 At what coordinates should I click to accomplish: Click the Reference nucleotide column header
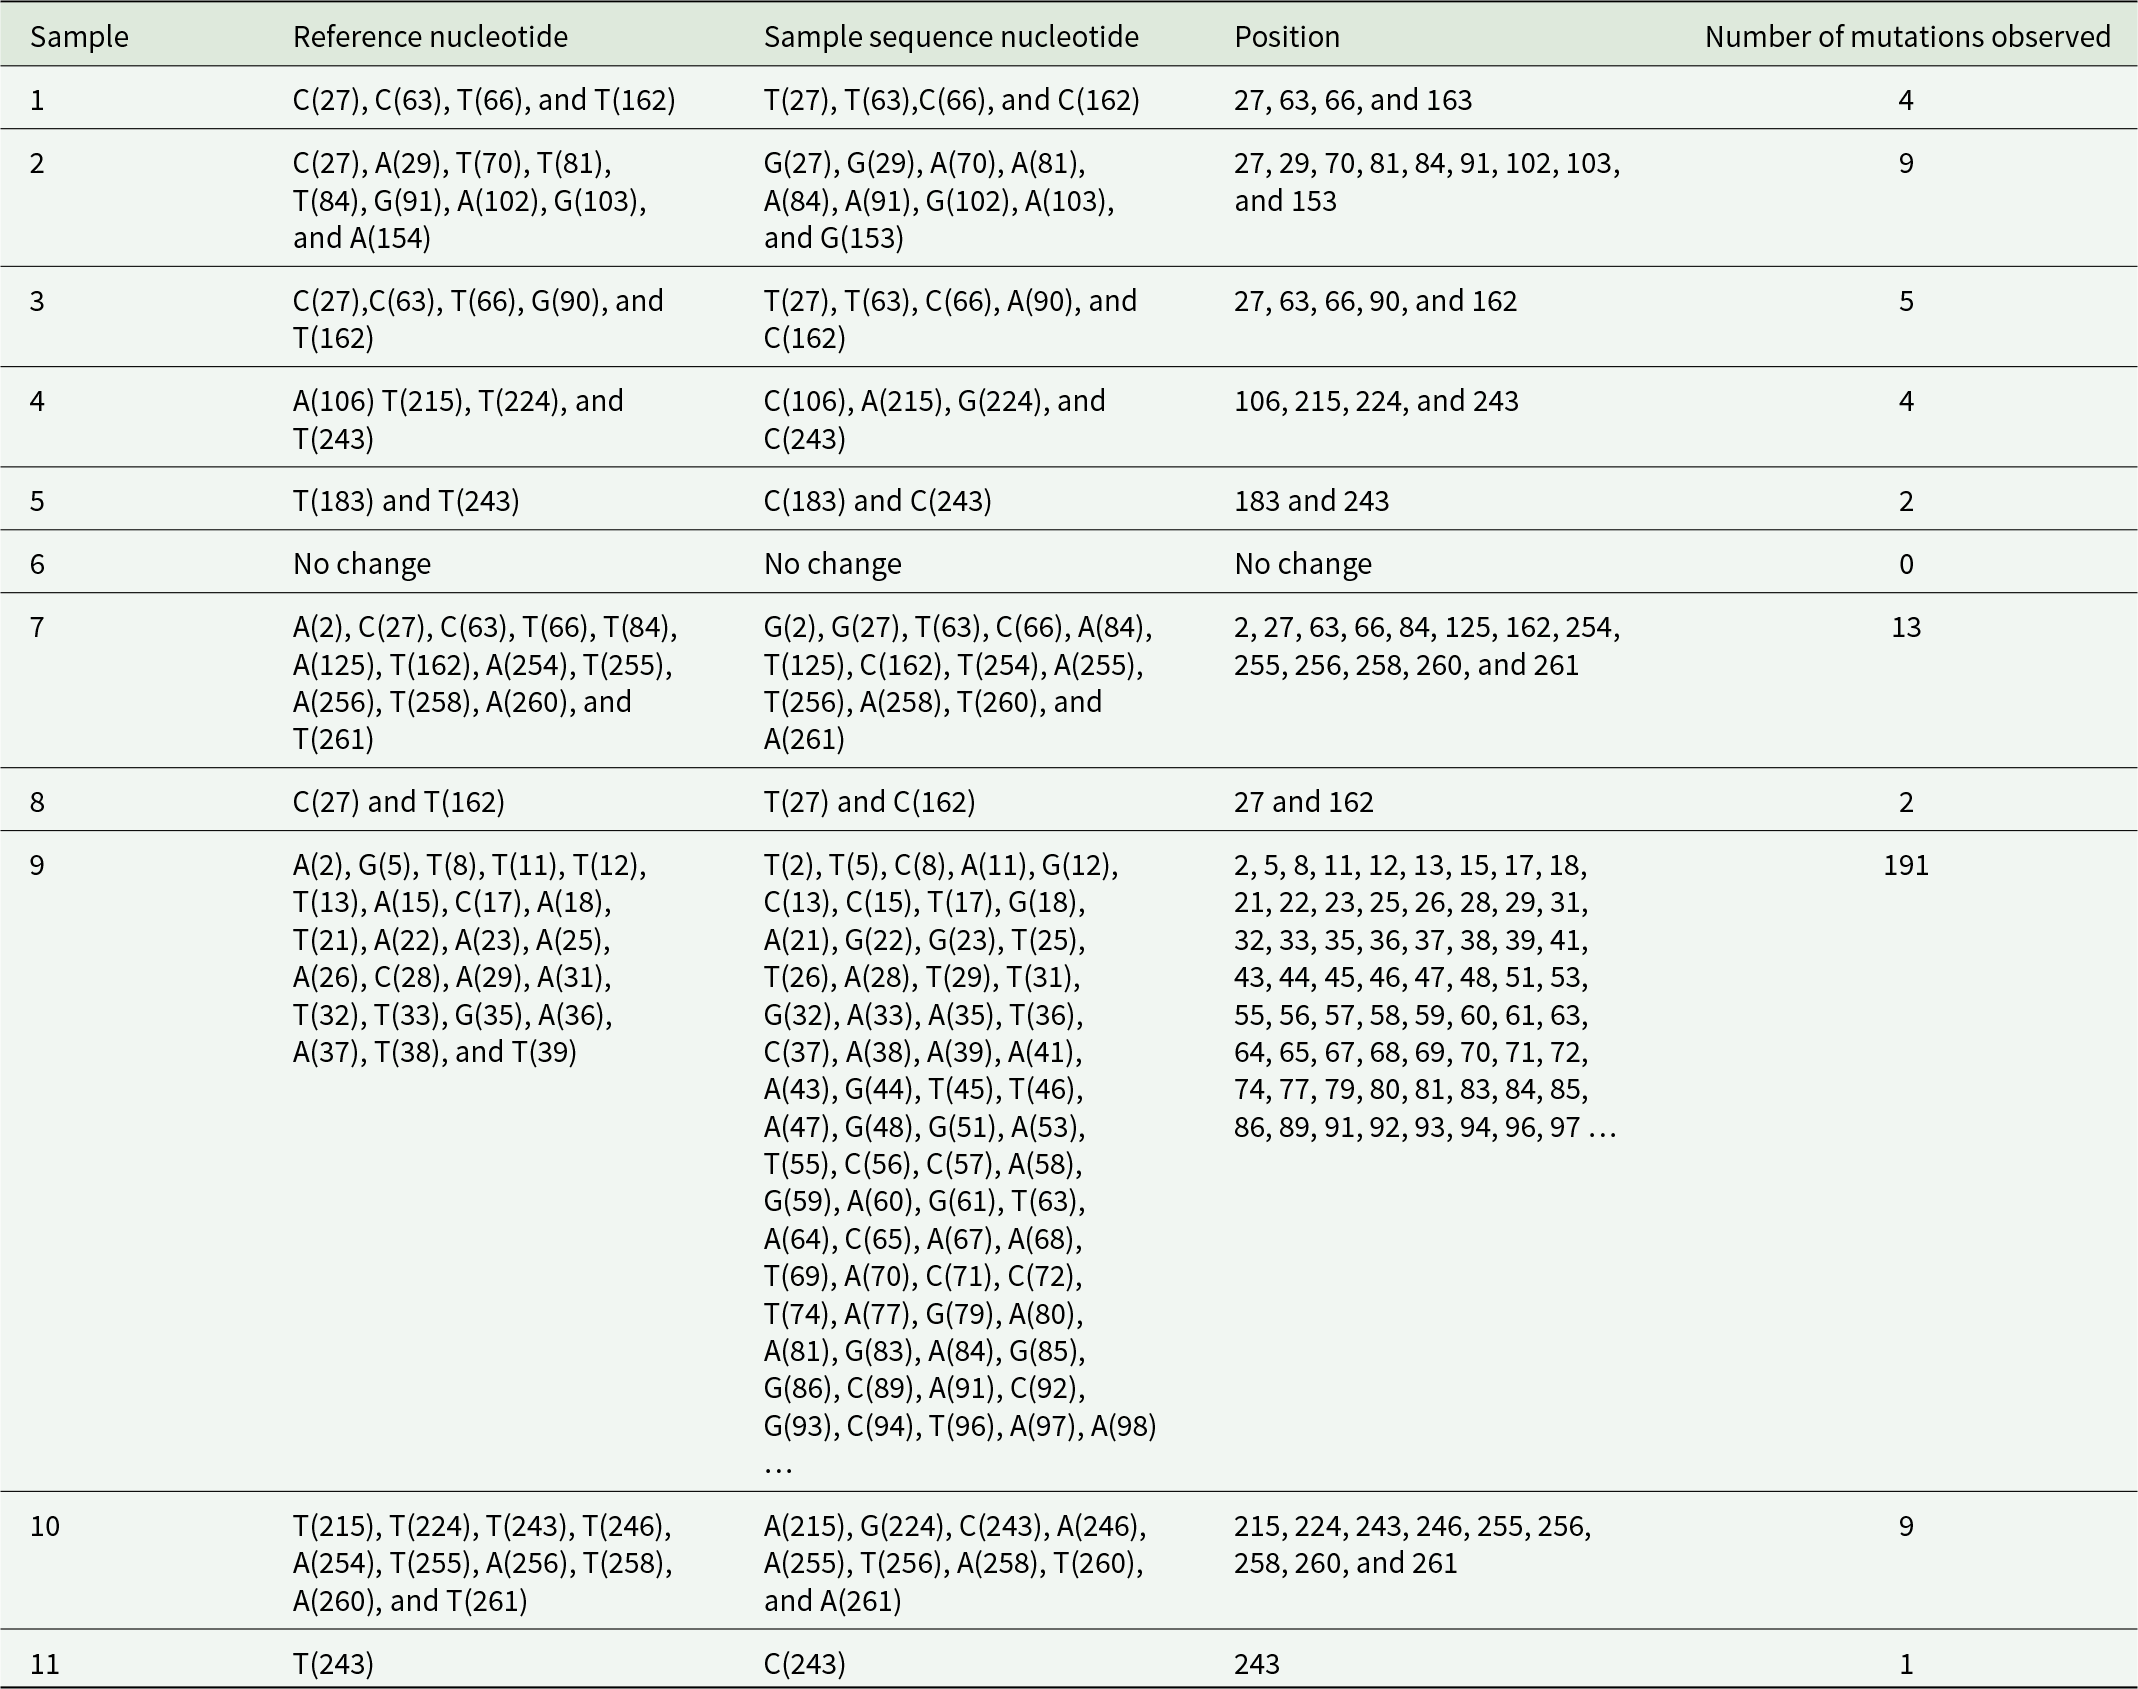coord(430,37)
